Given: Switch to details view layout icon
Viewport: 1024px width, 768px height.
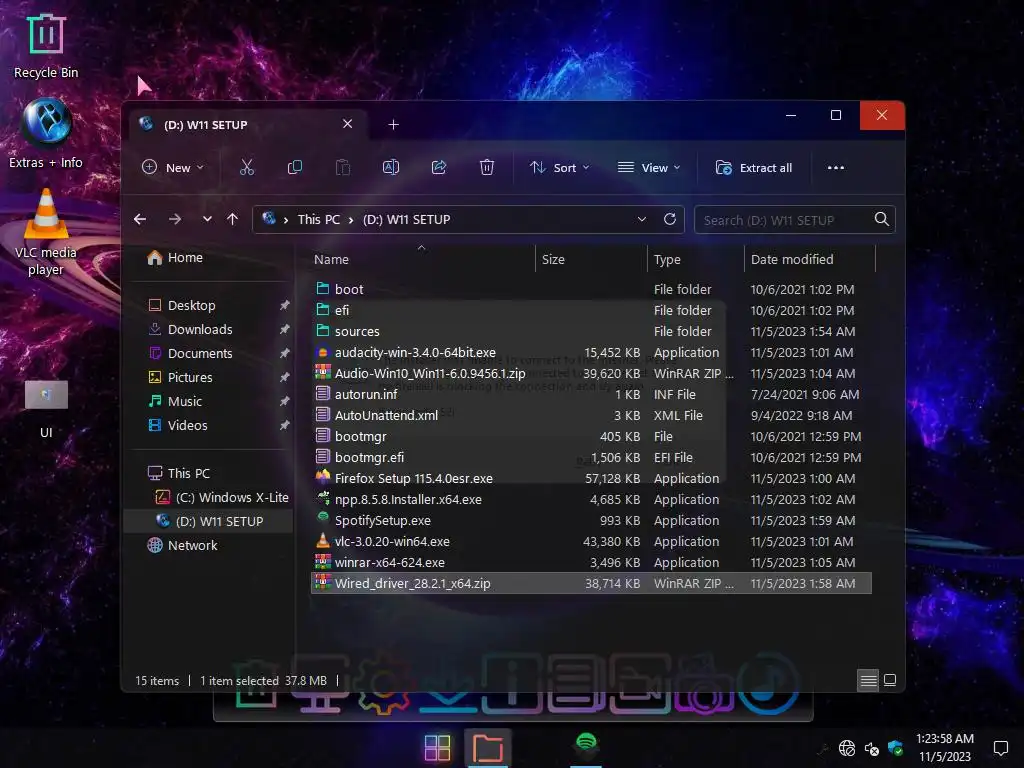Looking at the screenshot, I should pos(868,680).
